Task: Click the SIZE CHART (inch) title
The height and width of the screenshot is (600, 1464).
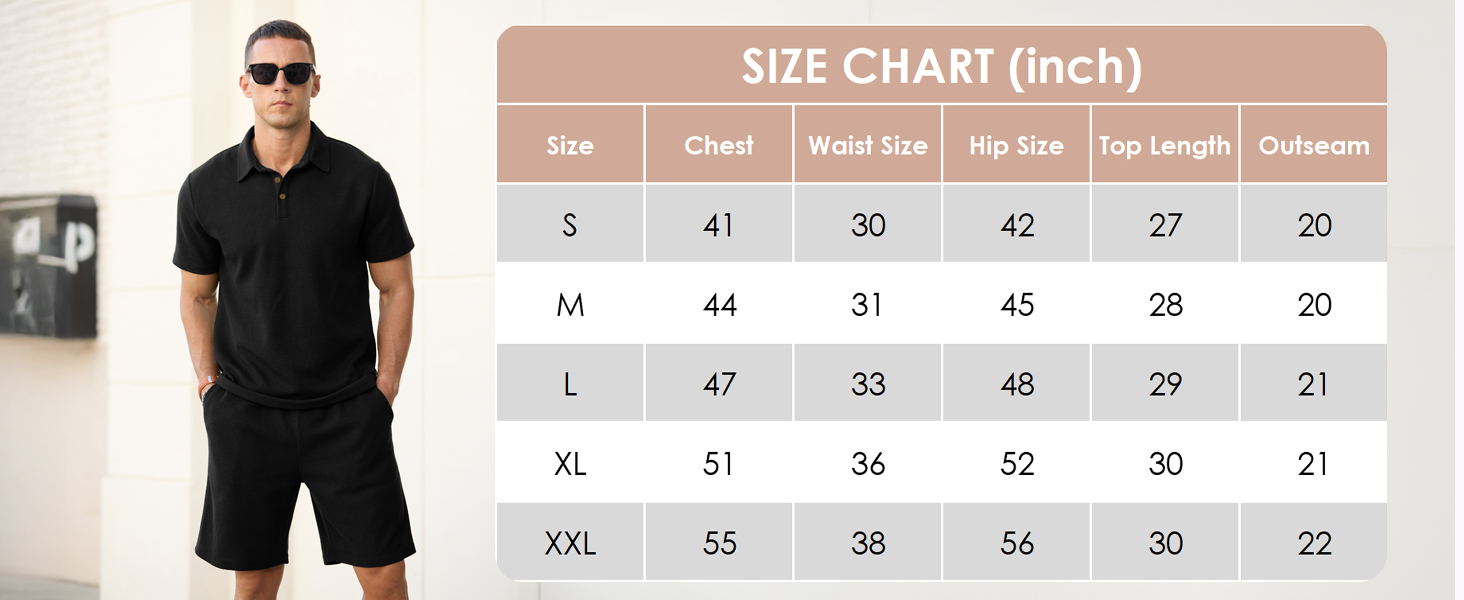Action: (941, 67)
